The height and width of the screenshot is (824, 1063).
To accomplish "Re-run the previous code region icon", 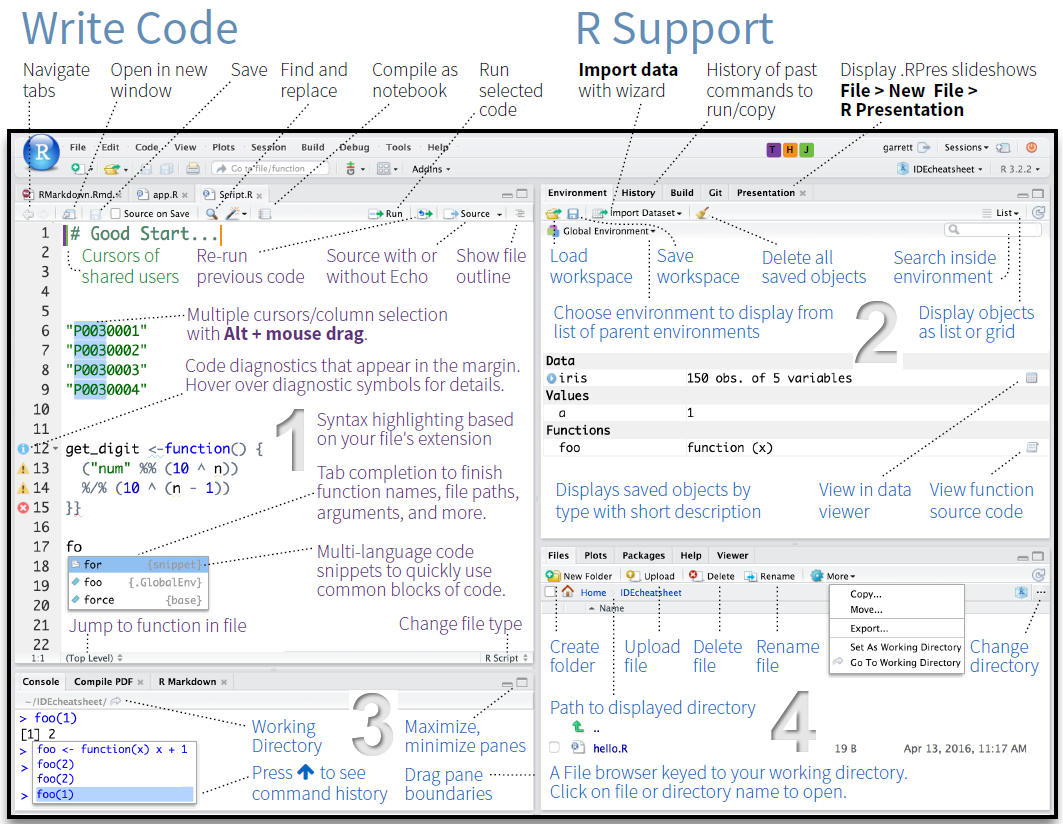I will point(425,214).
